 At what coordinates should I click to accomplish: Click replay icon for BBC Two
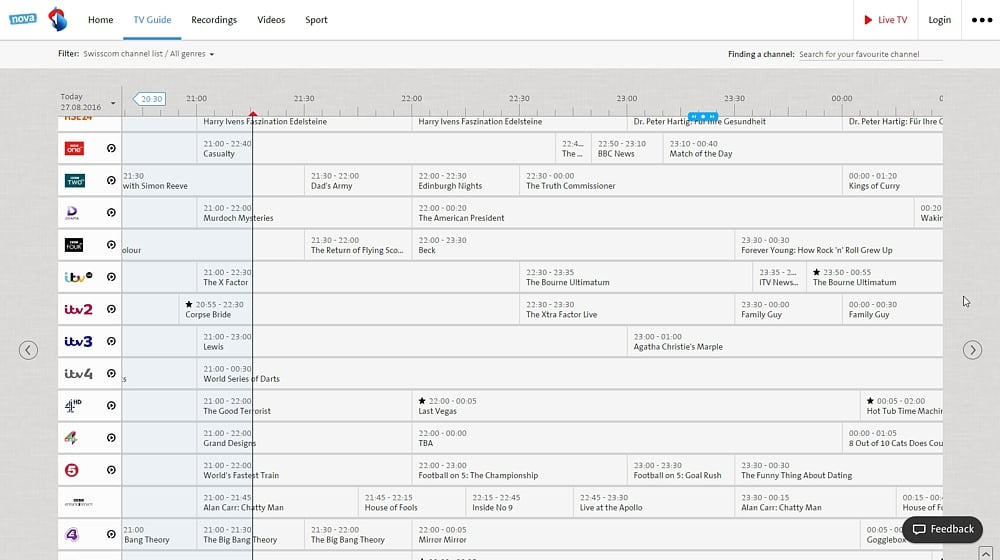[x=111, y=181]
